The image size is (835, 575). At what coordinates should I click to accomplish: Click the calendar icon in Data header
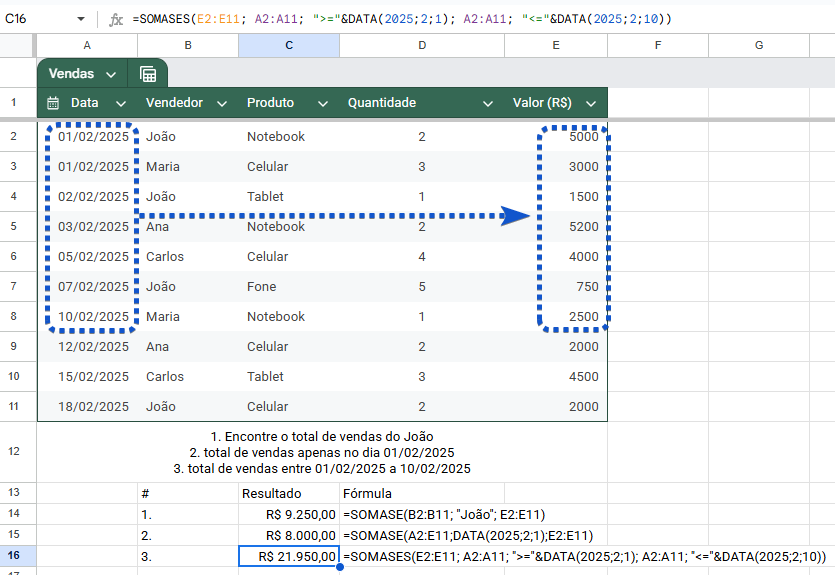tap(53, 103)
